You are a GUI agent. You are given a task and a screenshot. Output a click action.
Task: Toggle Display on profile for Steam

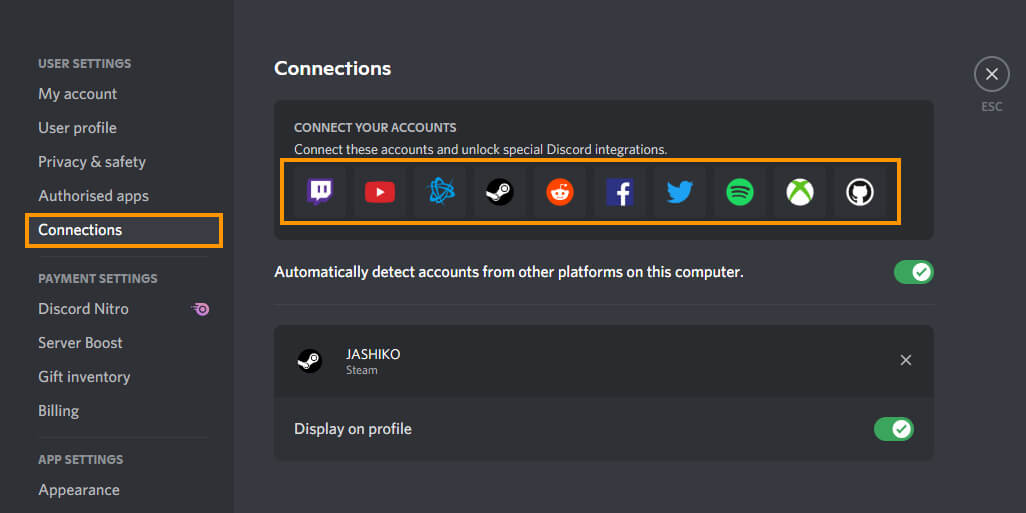[x=894, y=429]
